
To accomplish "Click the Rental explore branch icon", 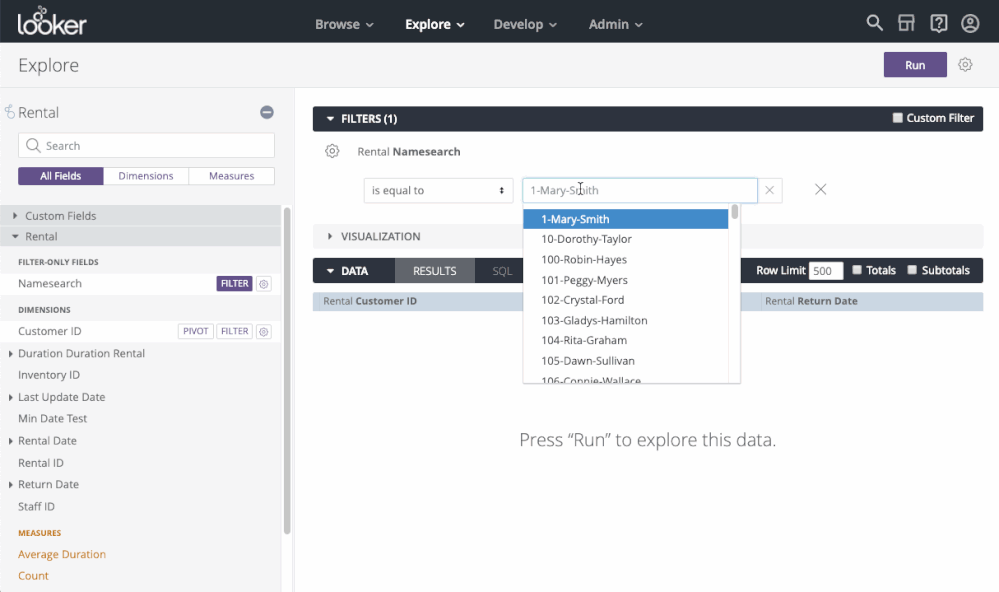I will [10, 112].
